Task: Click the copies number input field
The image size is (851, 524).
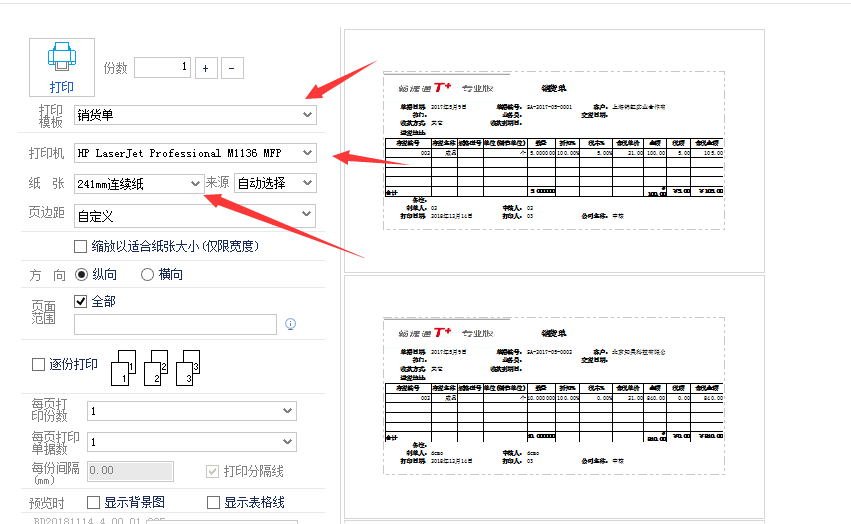Action: (x=162, y=67)
